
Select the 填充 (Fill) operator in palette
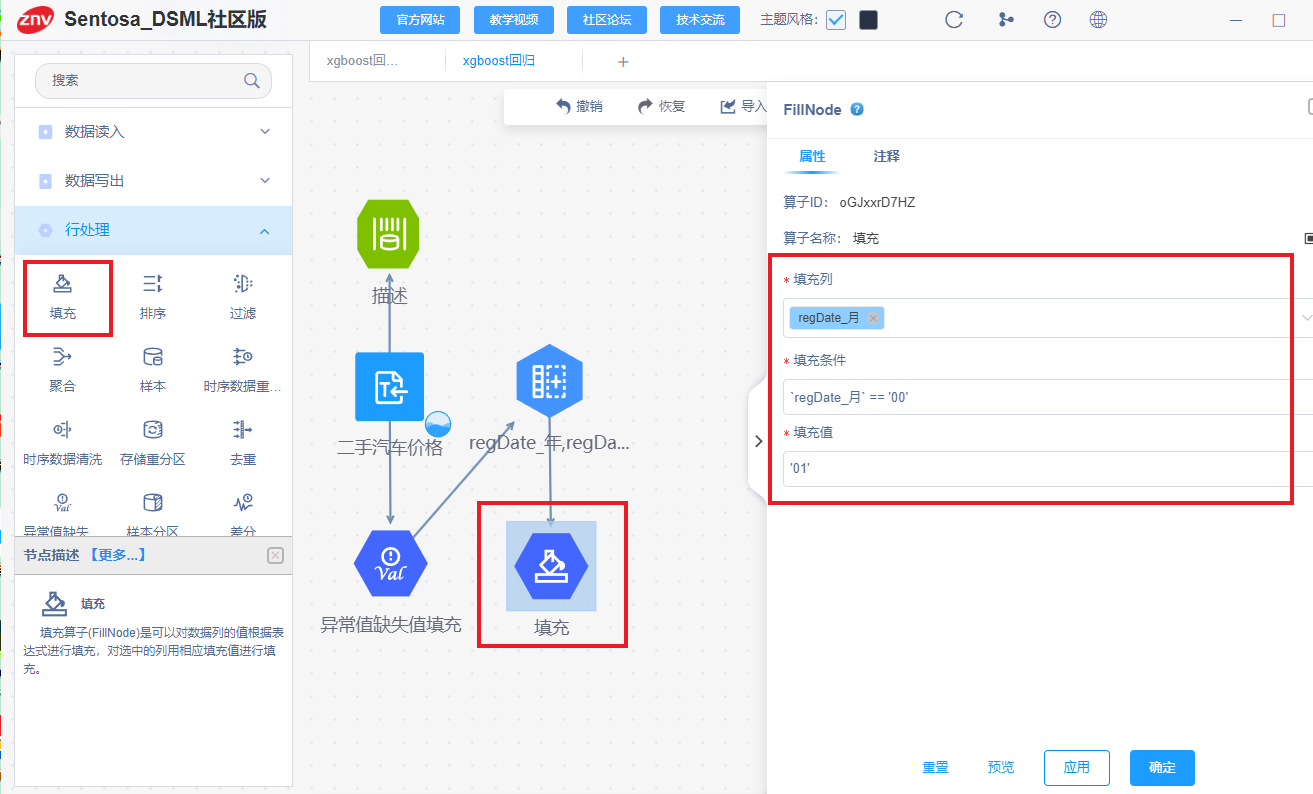pos(63,296)
